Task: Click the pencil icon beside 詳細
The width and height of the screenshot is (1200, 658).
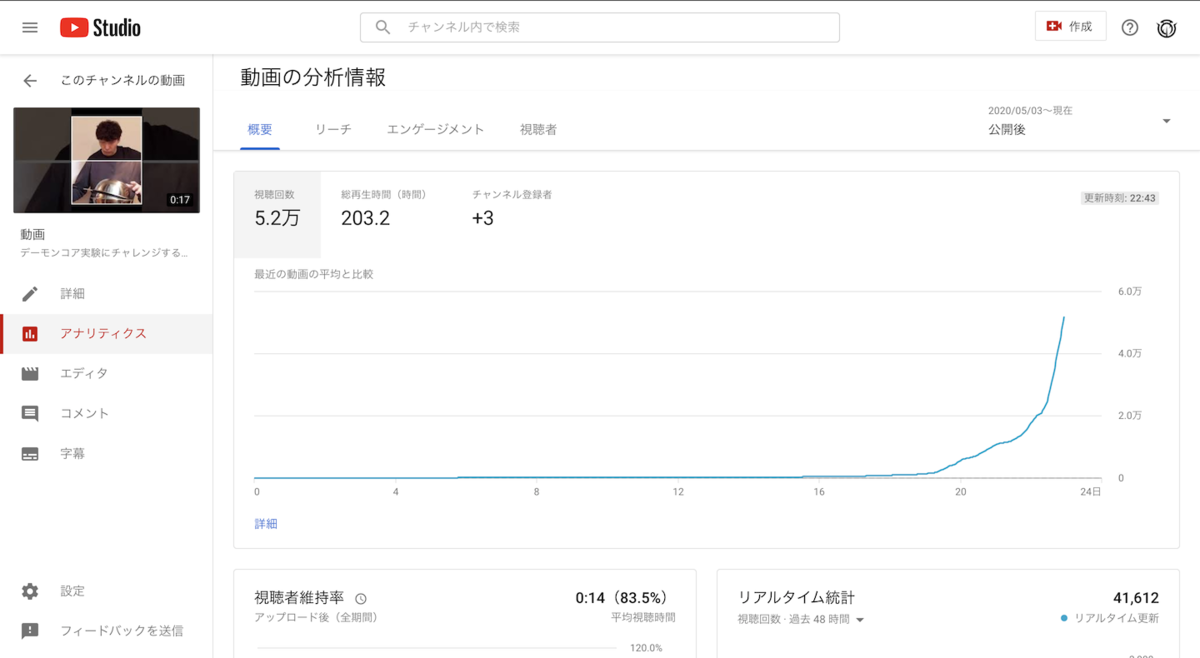Action: pos(30,294)
